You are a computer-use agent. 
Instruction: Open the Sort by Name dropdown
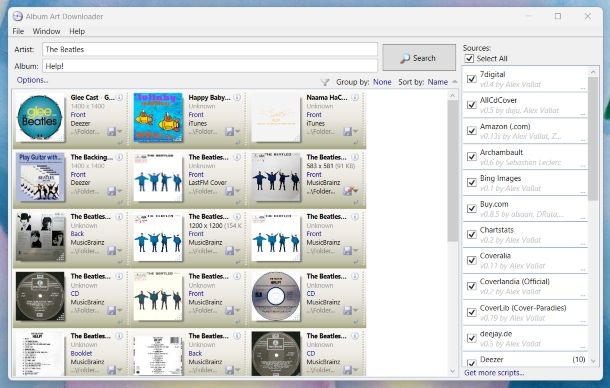click(x=438, y=82)
